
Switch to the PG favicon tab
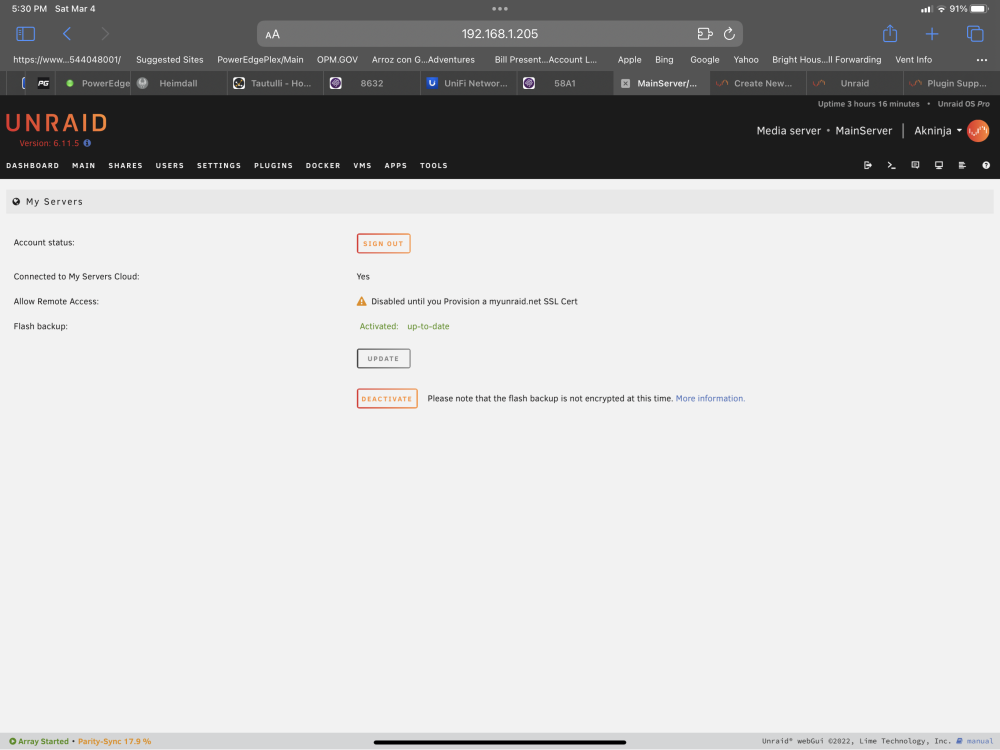tap(43, 84)
